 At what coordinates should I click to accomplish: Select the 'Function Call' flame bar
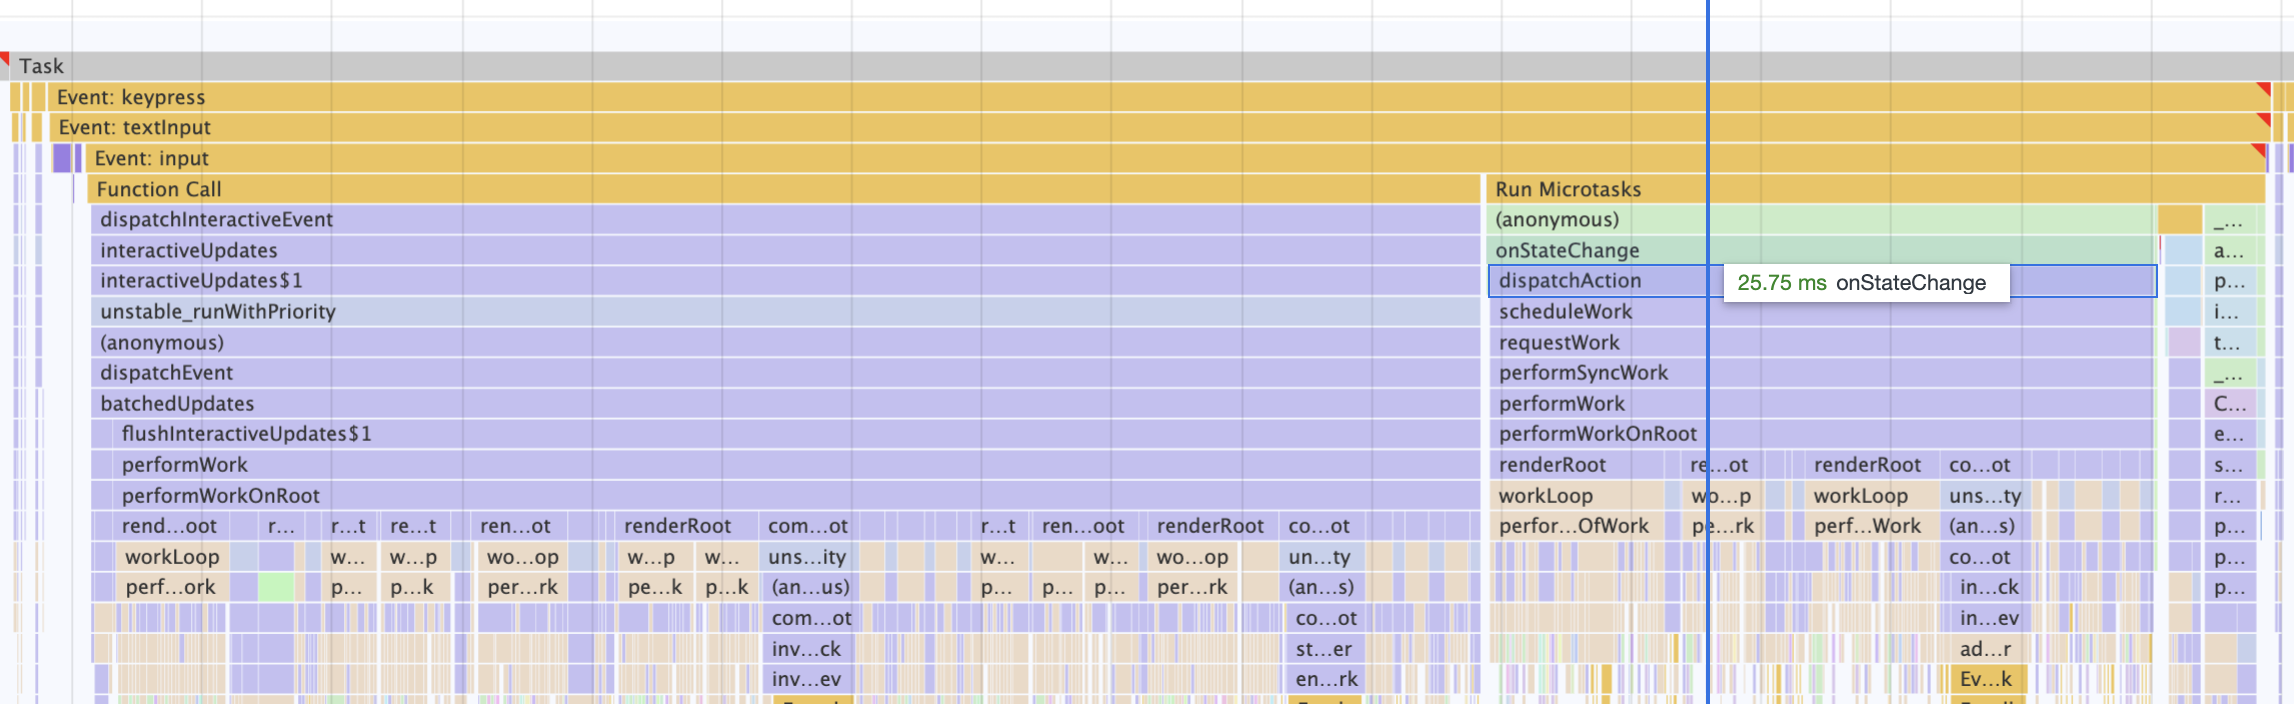click(x=785, y=189)
